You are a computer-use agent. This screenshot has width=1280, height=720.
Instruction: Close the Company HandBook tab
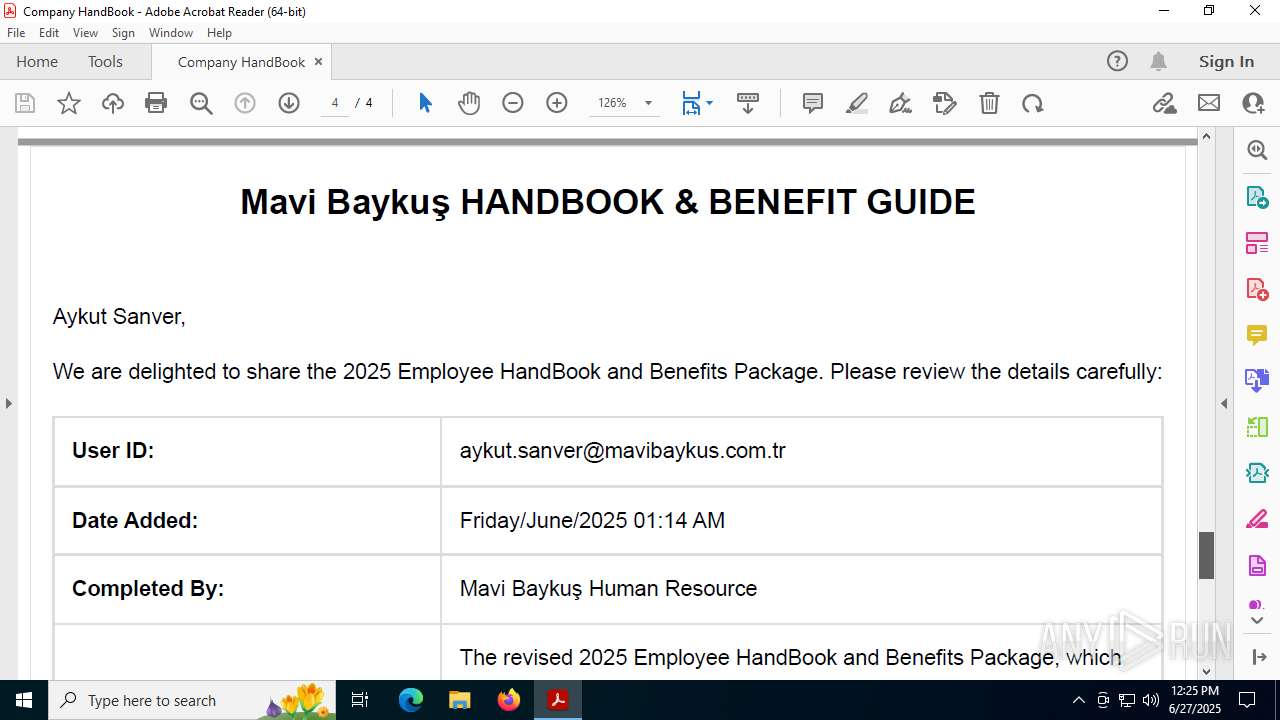(x=318, y=62)
